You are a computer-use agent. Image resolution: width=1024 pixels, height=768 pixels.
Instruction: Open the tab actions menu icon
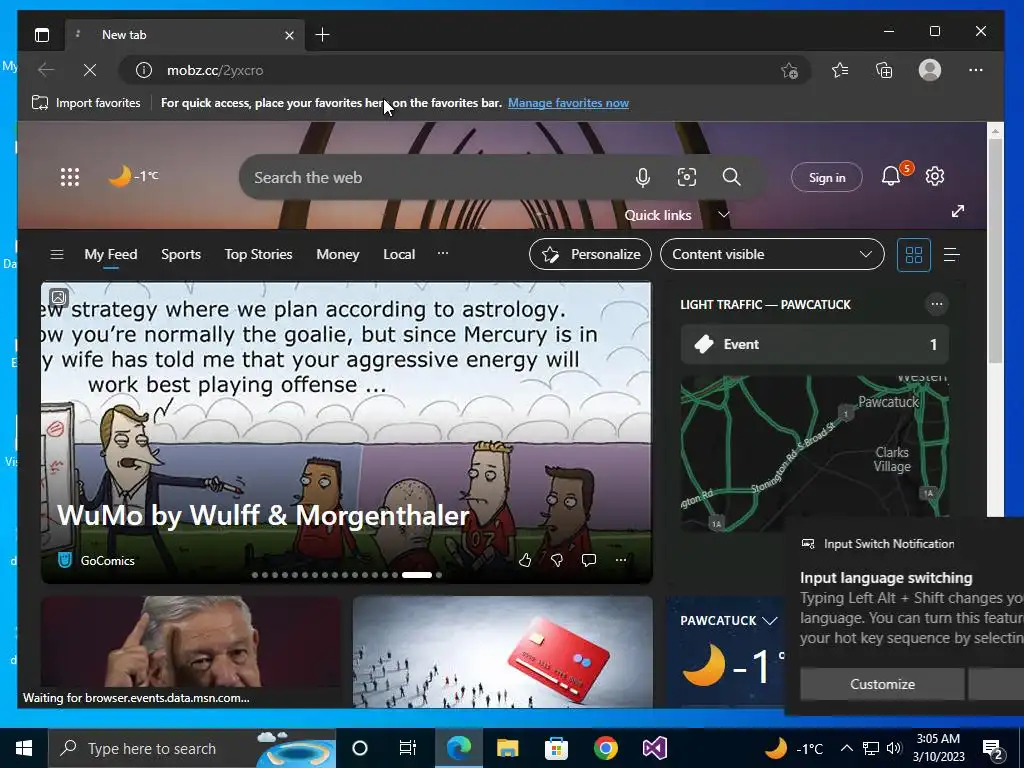tap(42, 35)
